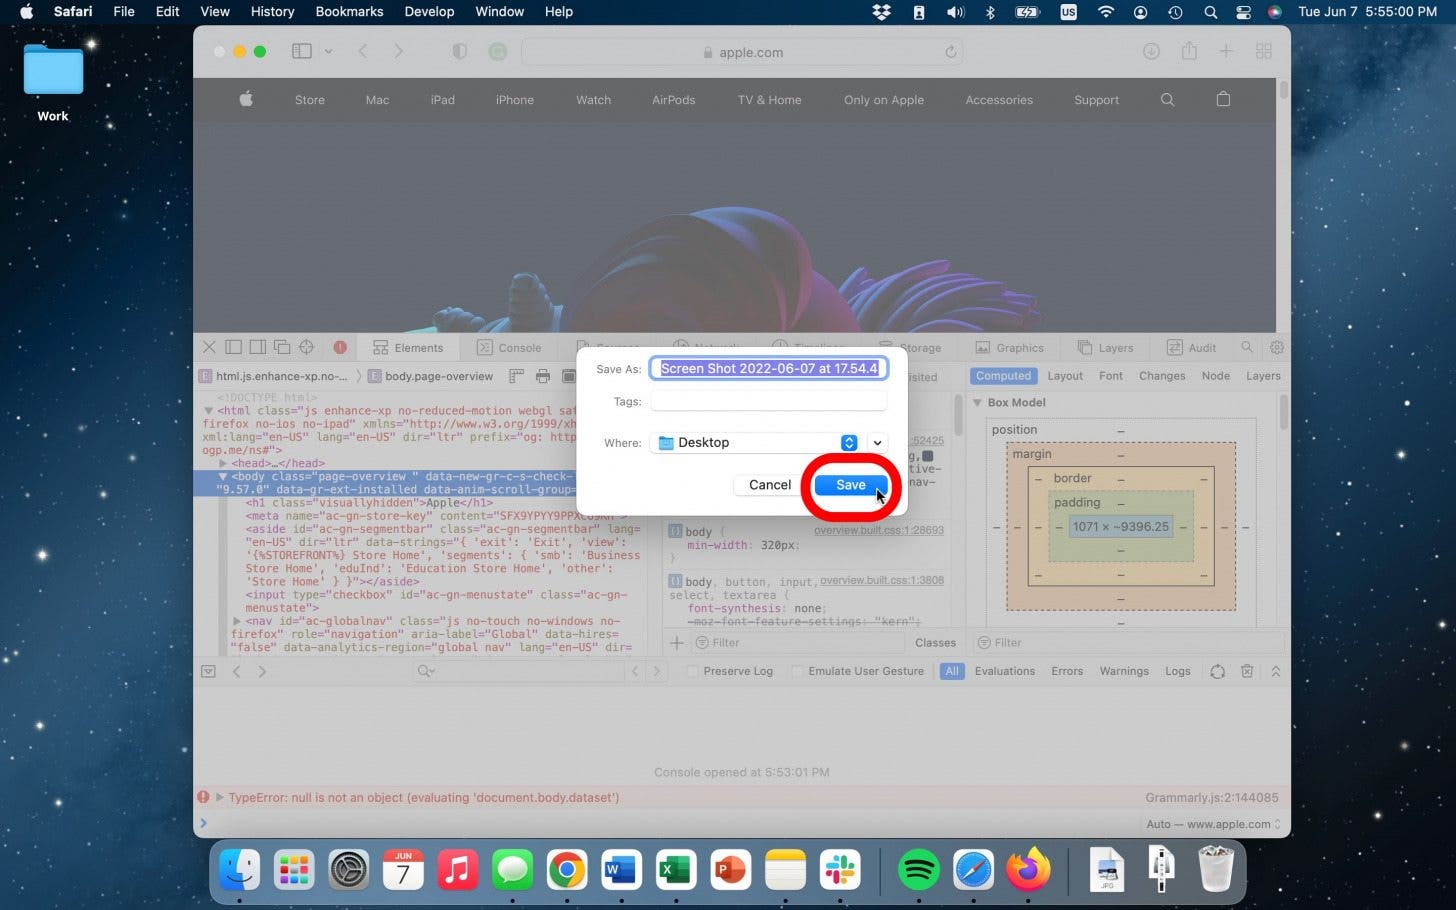Enable Emulate User Gesture
The height and width of the screenshot is (910, 1456).
[798, 671]
